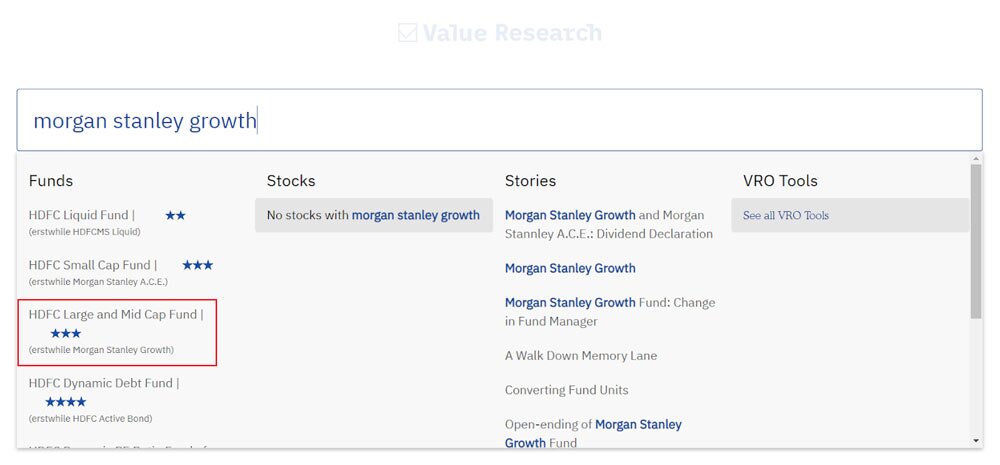Select HDFC Large and Mid Cap Fund
The width and height of the screenshot is (1000, 465).
(x=115, y=315)
